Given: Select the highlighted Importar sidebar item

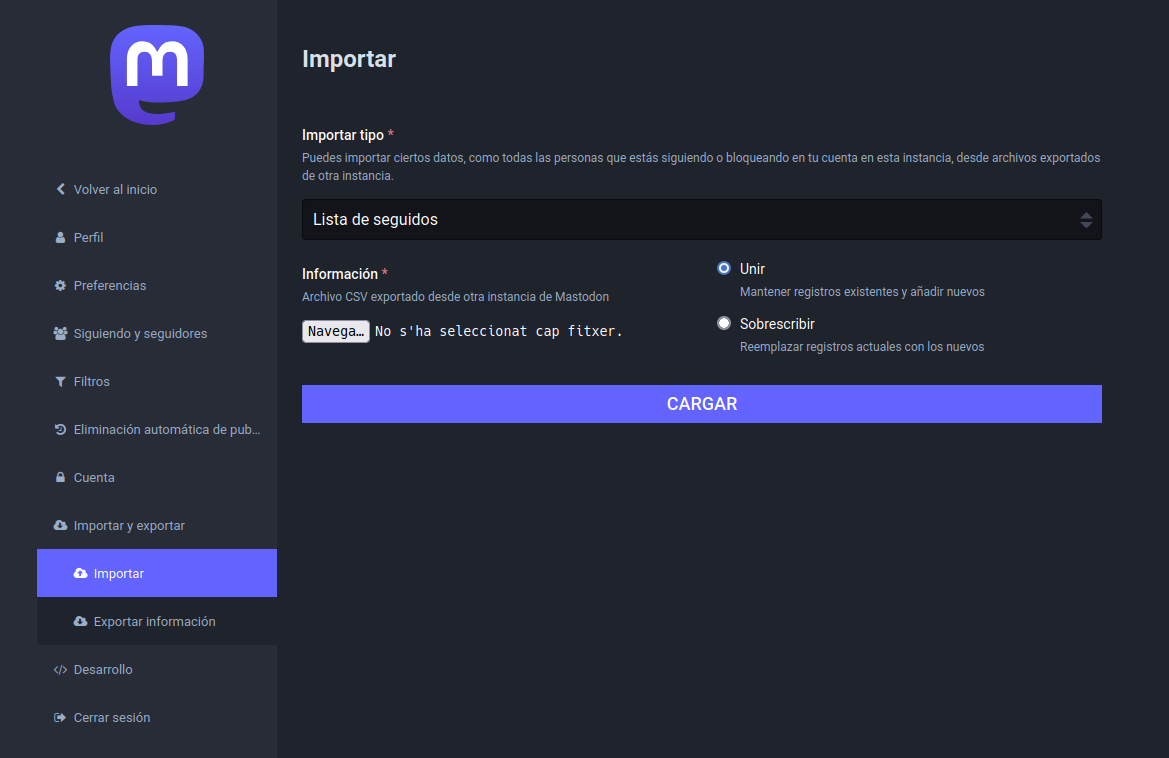Looking at the screenshot, I should (118, 573).
